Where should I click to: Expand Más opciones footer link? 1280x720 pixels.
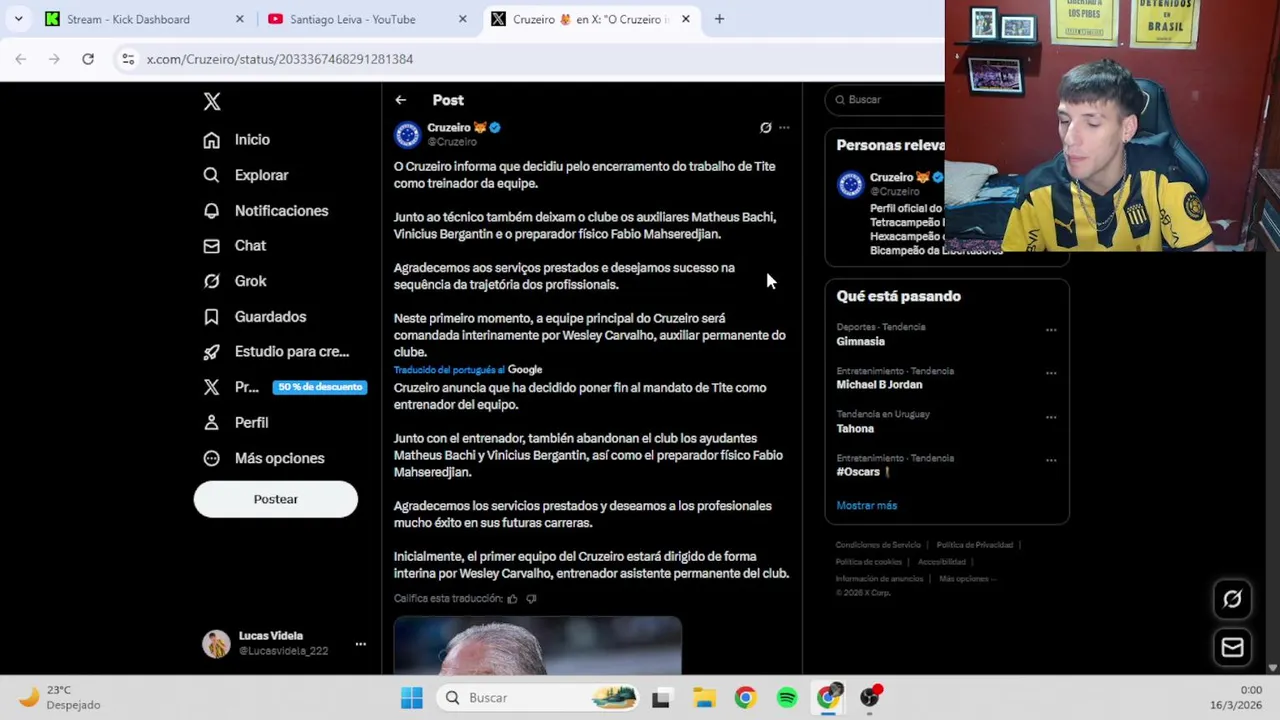click(968, 579)
